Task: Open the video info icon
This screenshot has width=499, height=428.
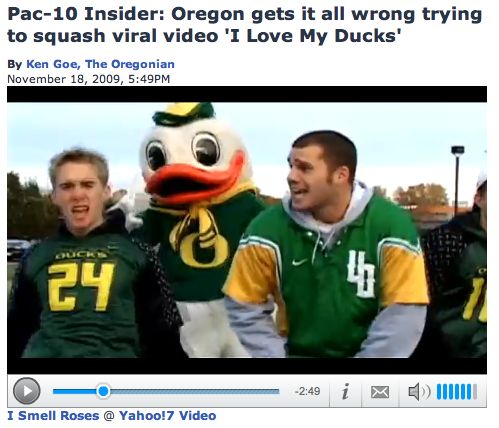Action: click(x=346, y=391)
